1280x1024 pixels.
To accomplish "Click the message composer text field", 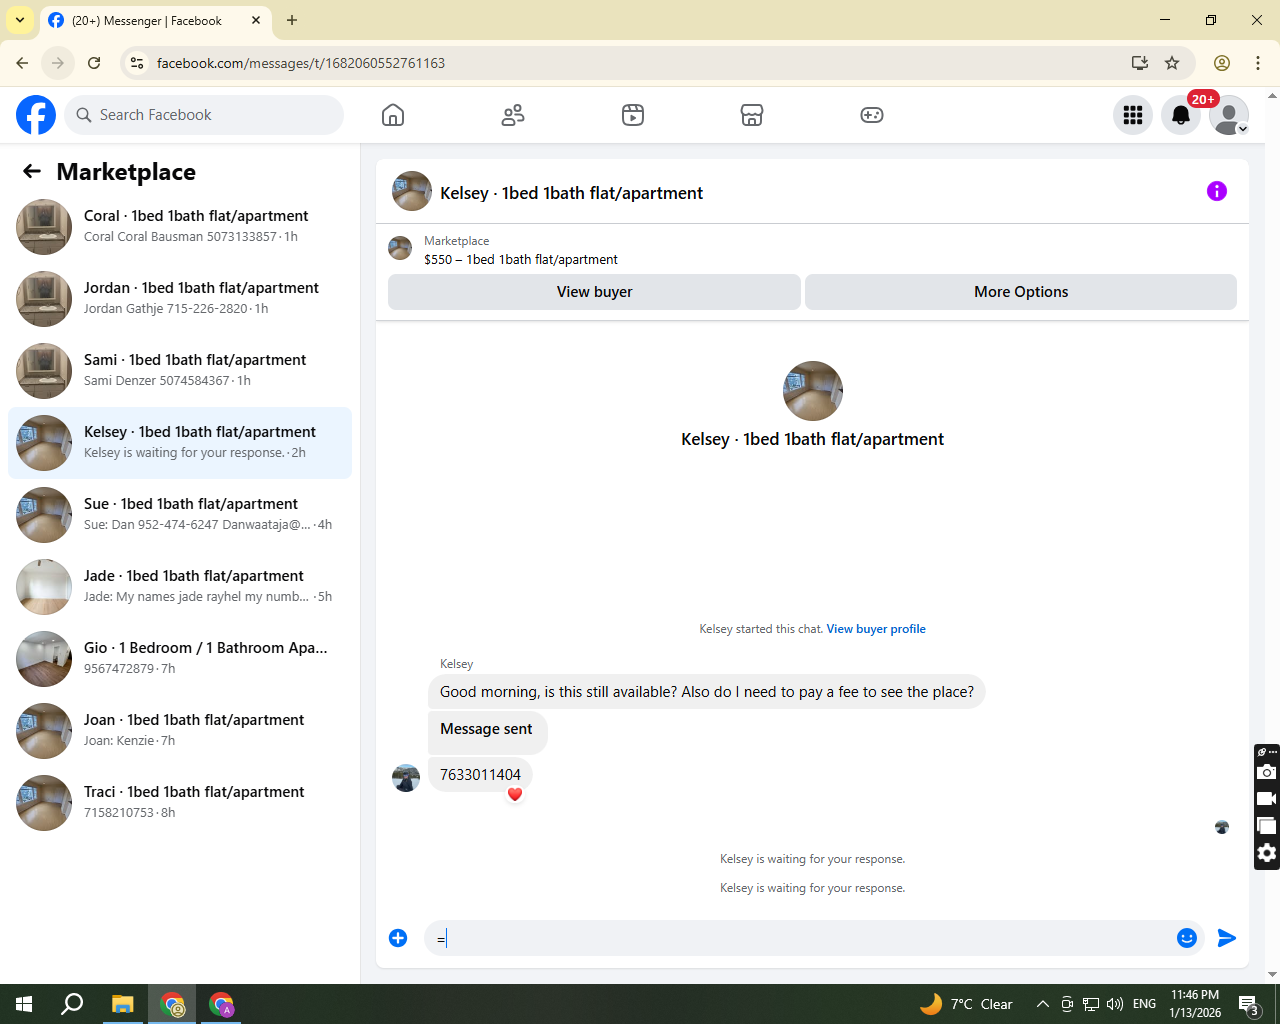I will point(800,938).
